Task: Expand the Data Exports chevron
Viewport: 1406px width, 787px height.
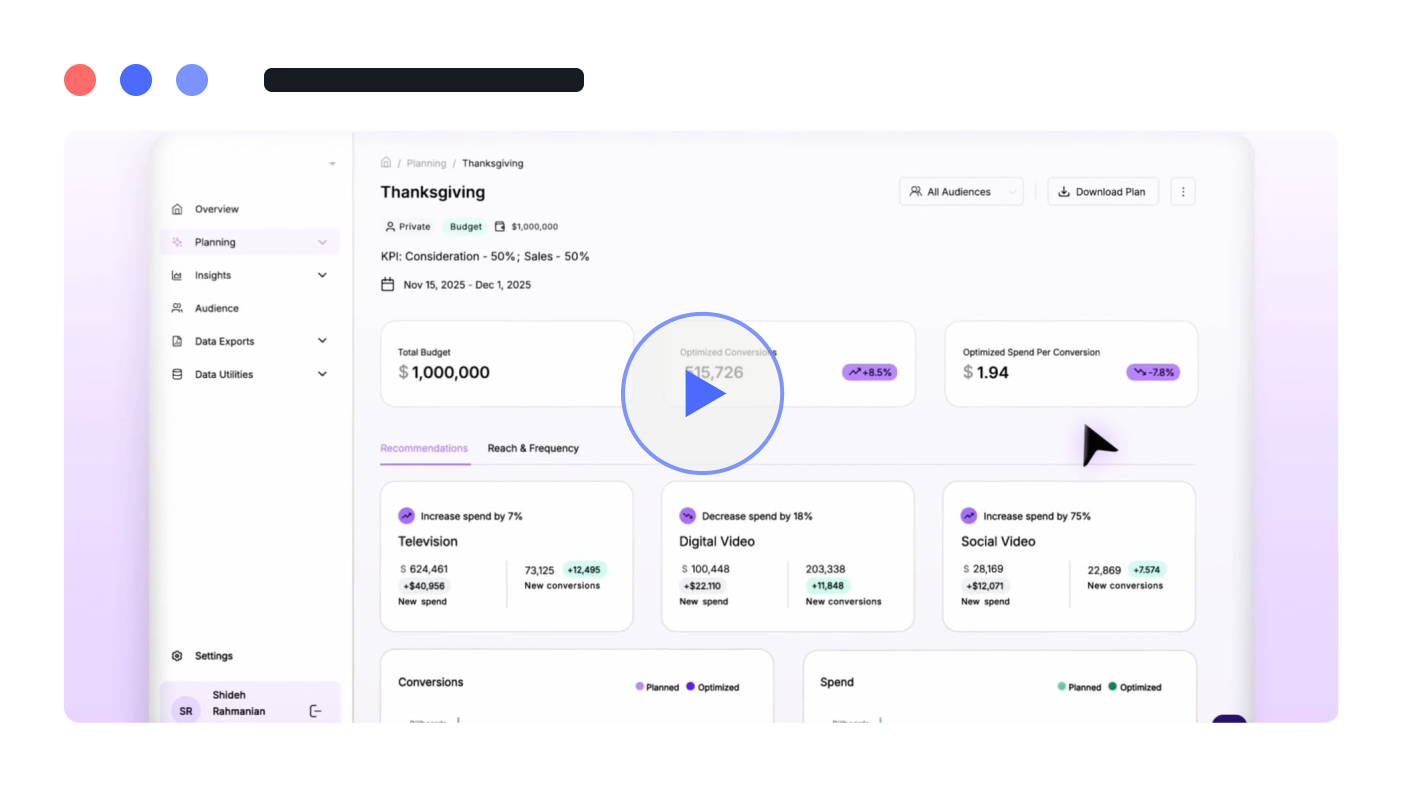Action: [322, 341]
